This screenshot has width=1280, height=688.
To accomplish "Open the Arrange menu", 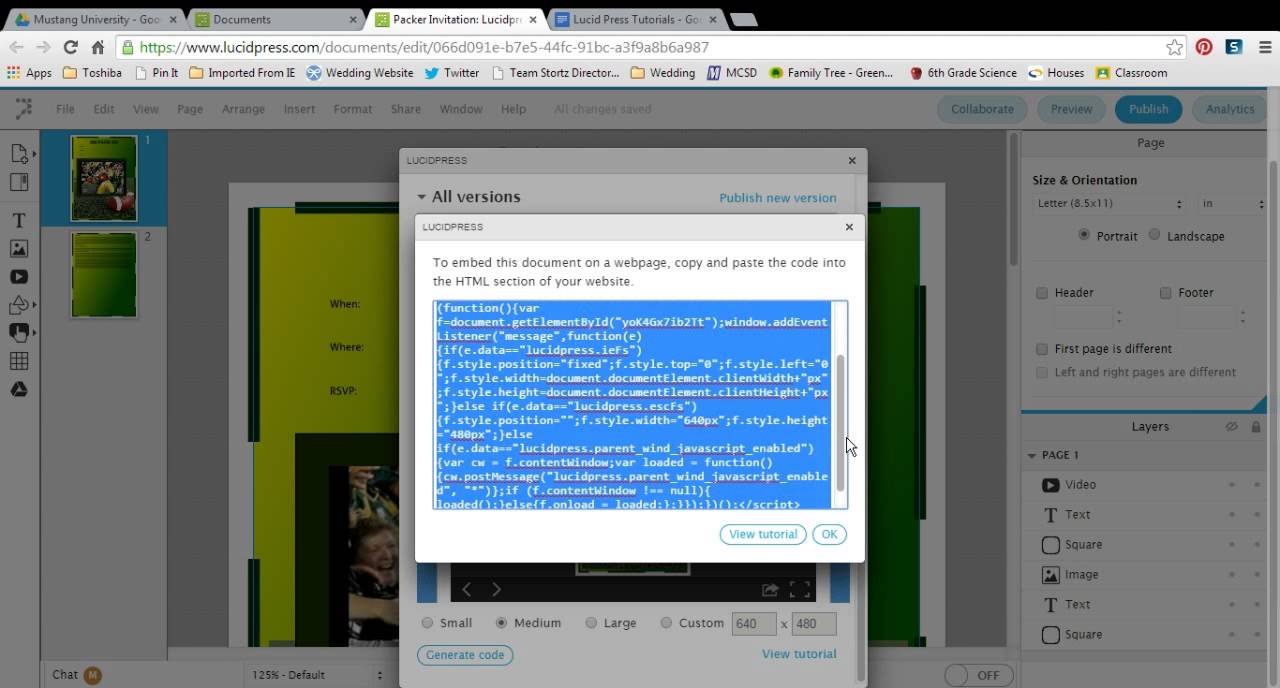I will tap(243, 109).
